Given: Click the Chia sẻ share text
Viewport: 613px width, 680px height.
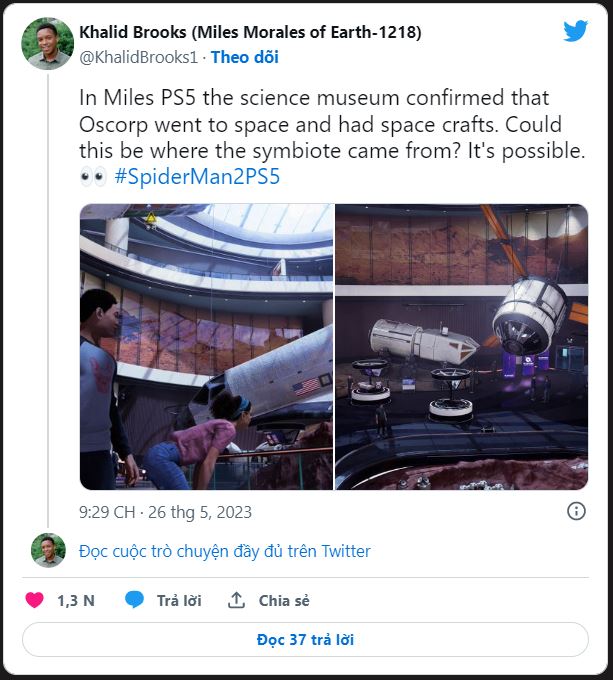Looking at the screenshot, I should (284, 600).
